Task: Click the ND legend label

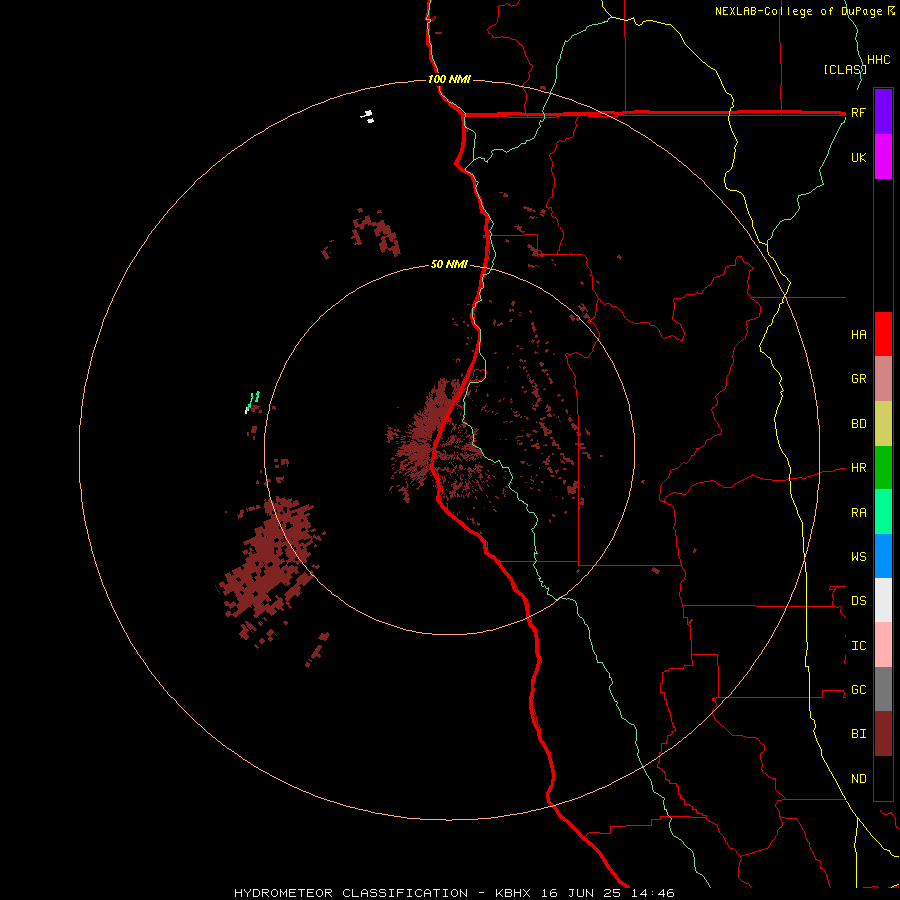Action: 858,779
